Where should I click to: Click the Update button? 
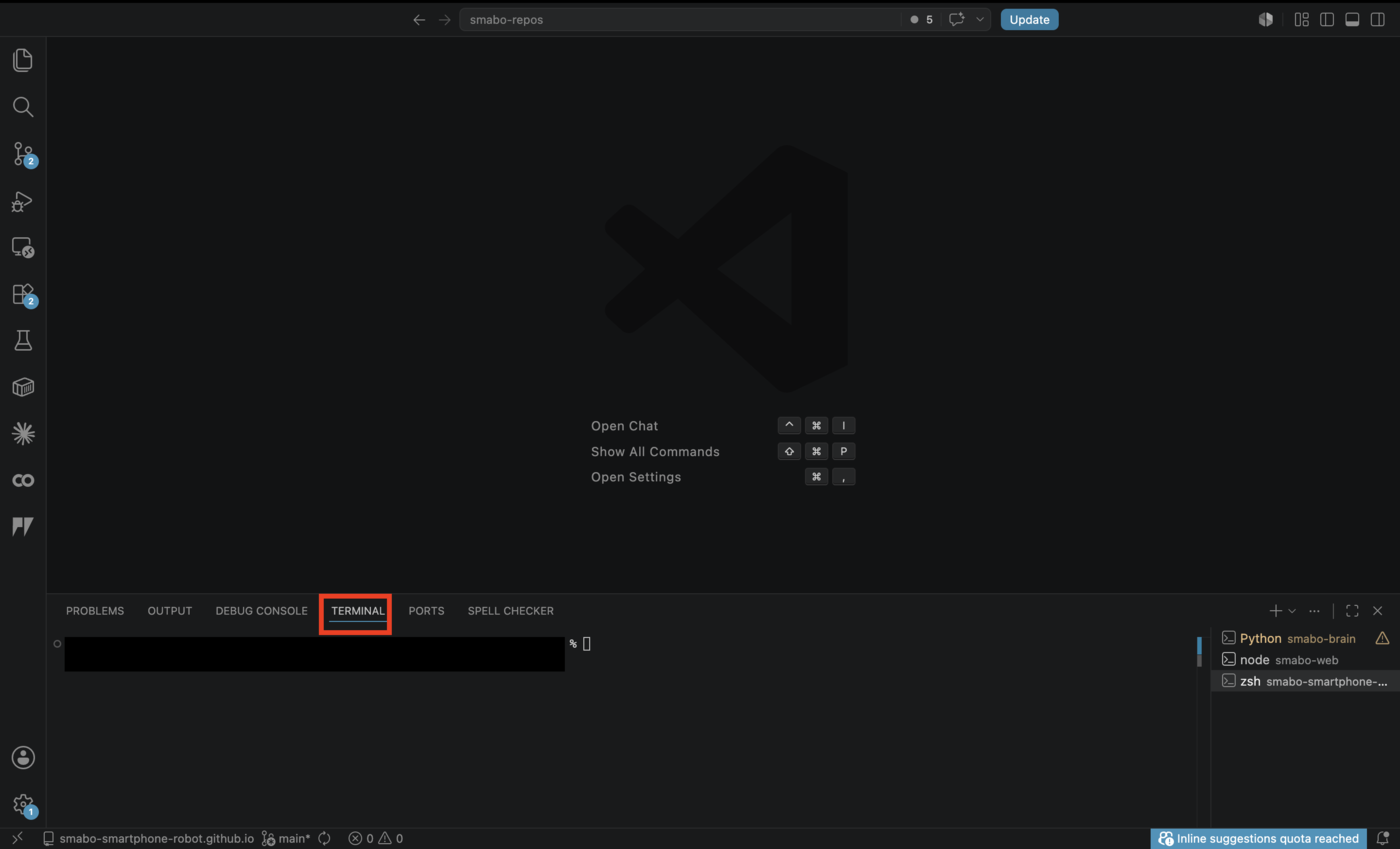1029,19
